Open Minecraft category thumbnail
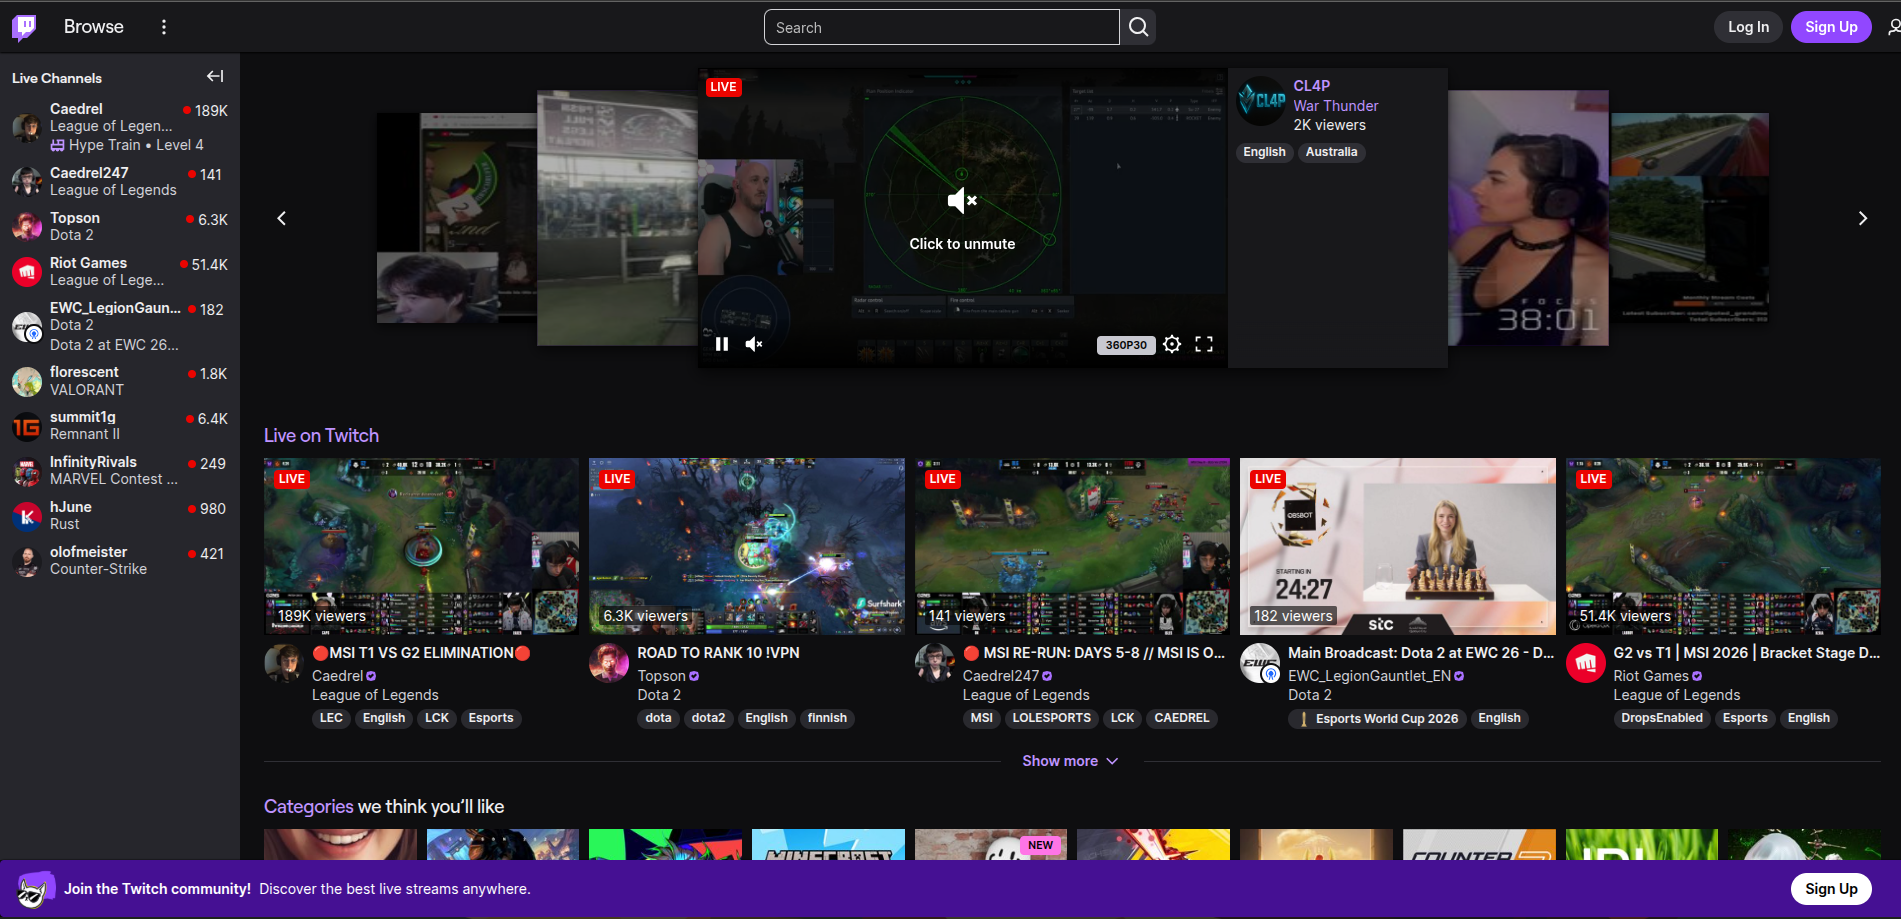This screenshot has width=1901, height=919. coord(828,845)
